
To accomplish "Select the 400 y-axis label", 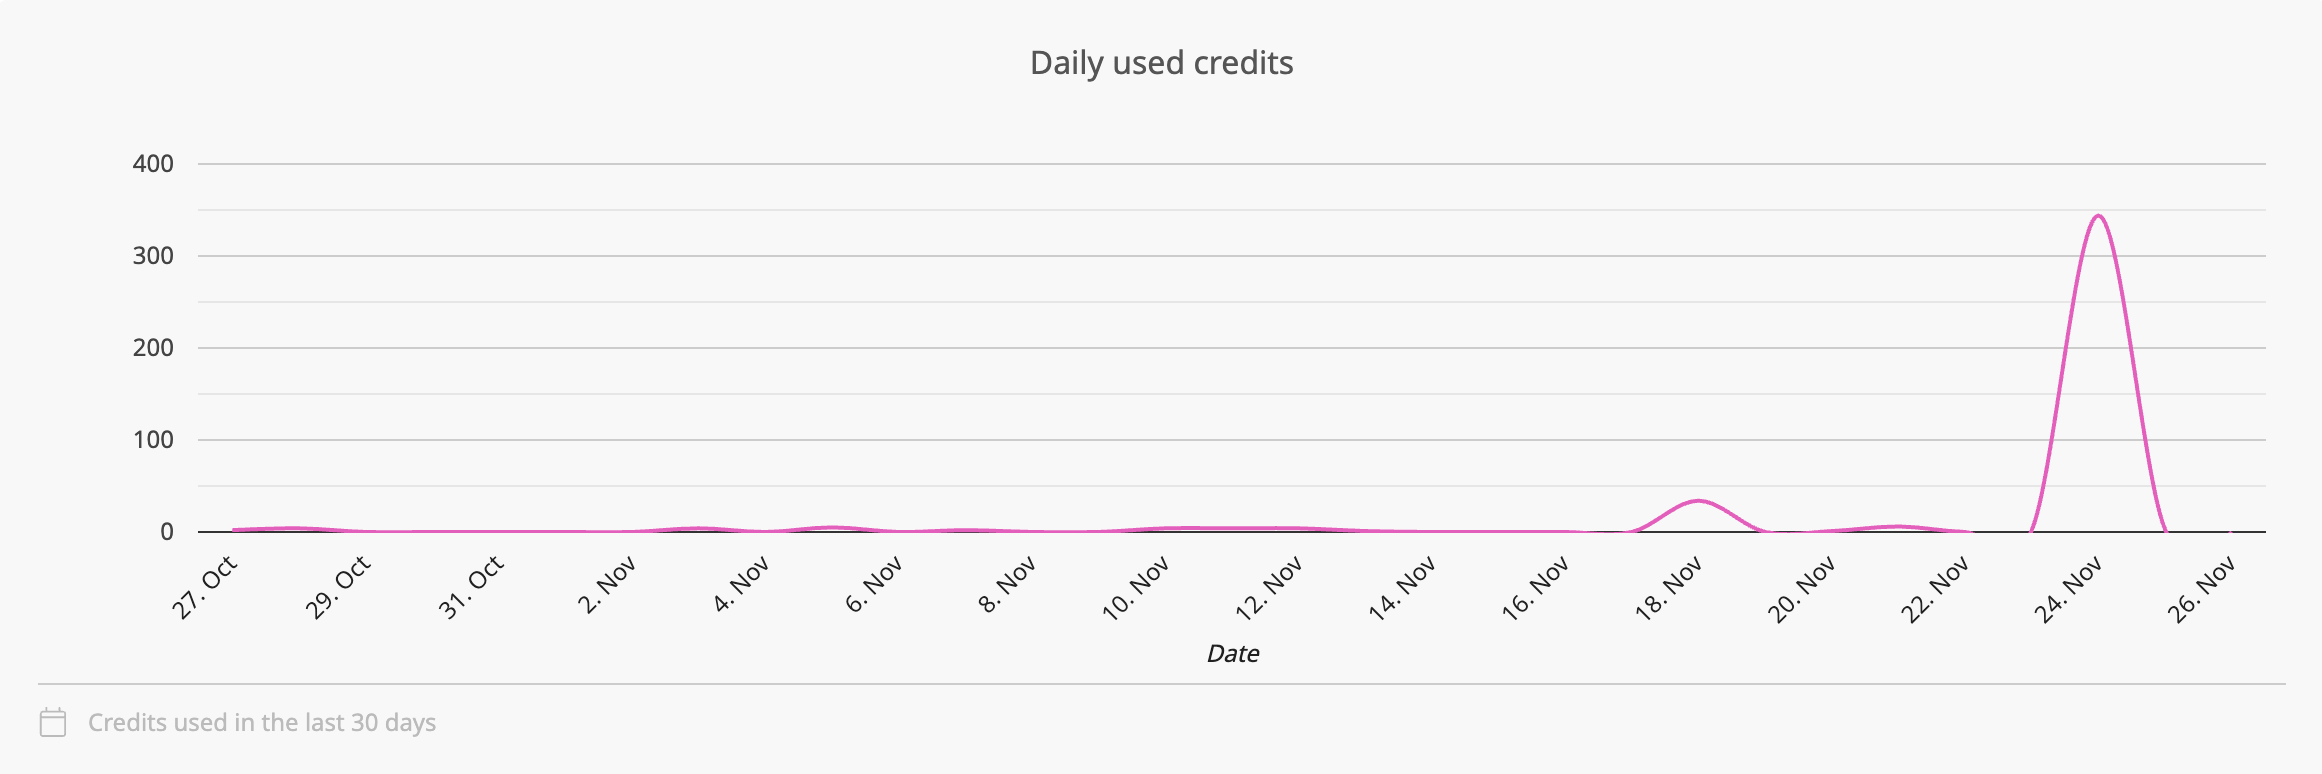I will click(x=153, y=164).
